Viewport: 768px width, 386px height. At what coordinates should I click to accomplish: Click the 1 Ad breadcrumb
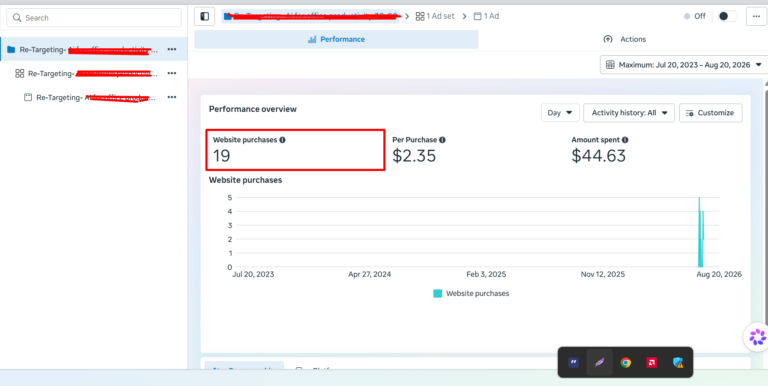tap(486, 16)
